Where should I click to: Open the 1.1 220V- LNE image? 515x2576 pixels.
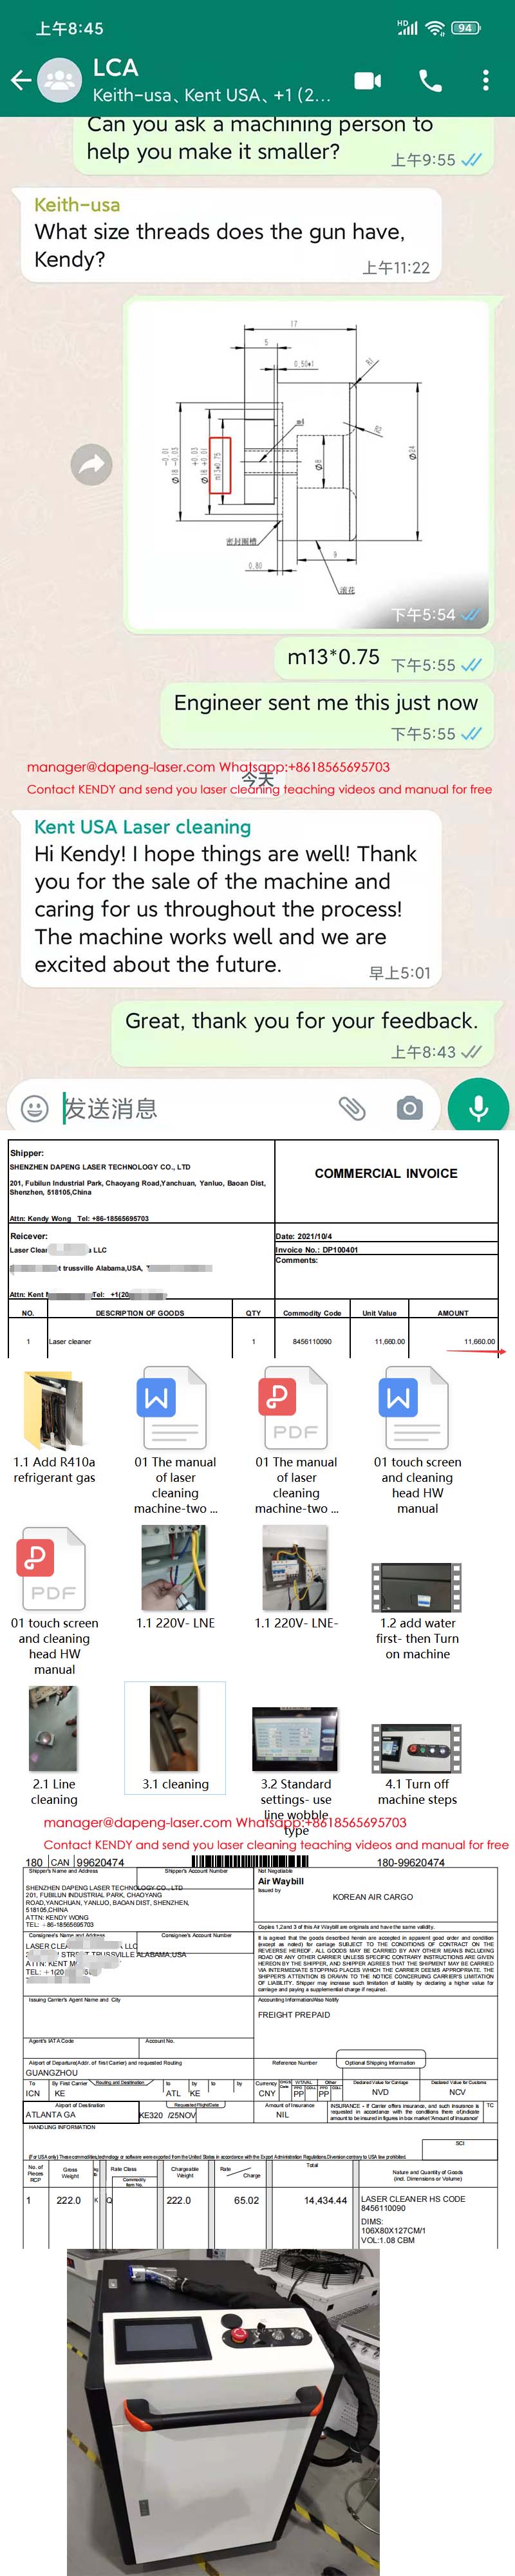point(175,1579)
